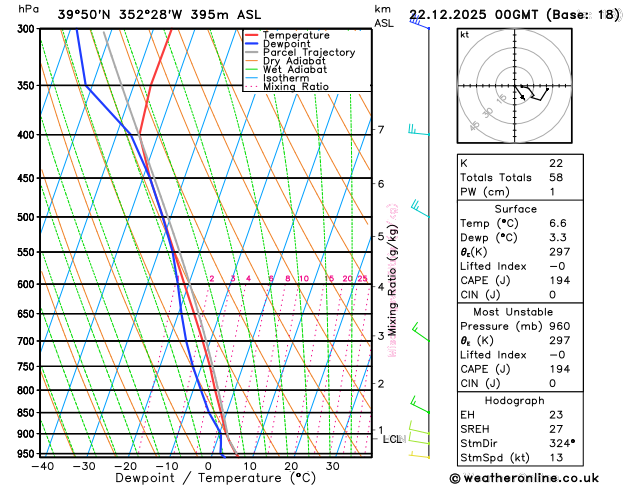This screenshot has width=629, height=486.
Task: Click the 4 km altitude label
Action: 381,287
